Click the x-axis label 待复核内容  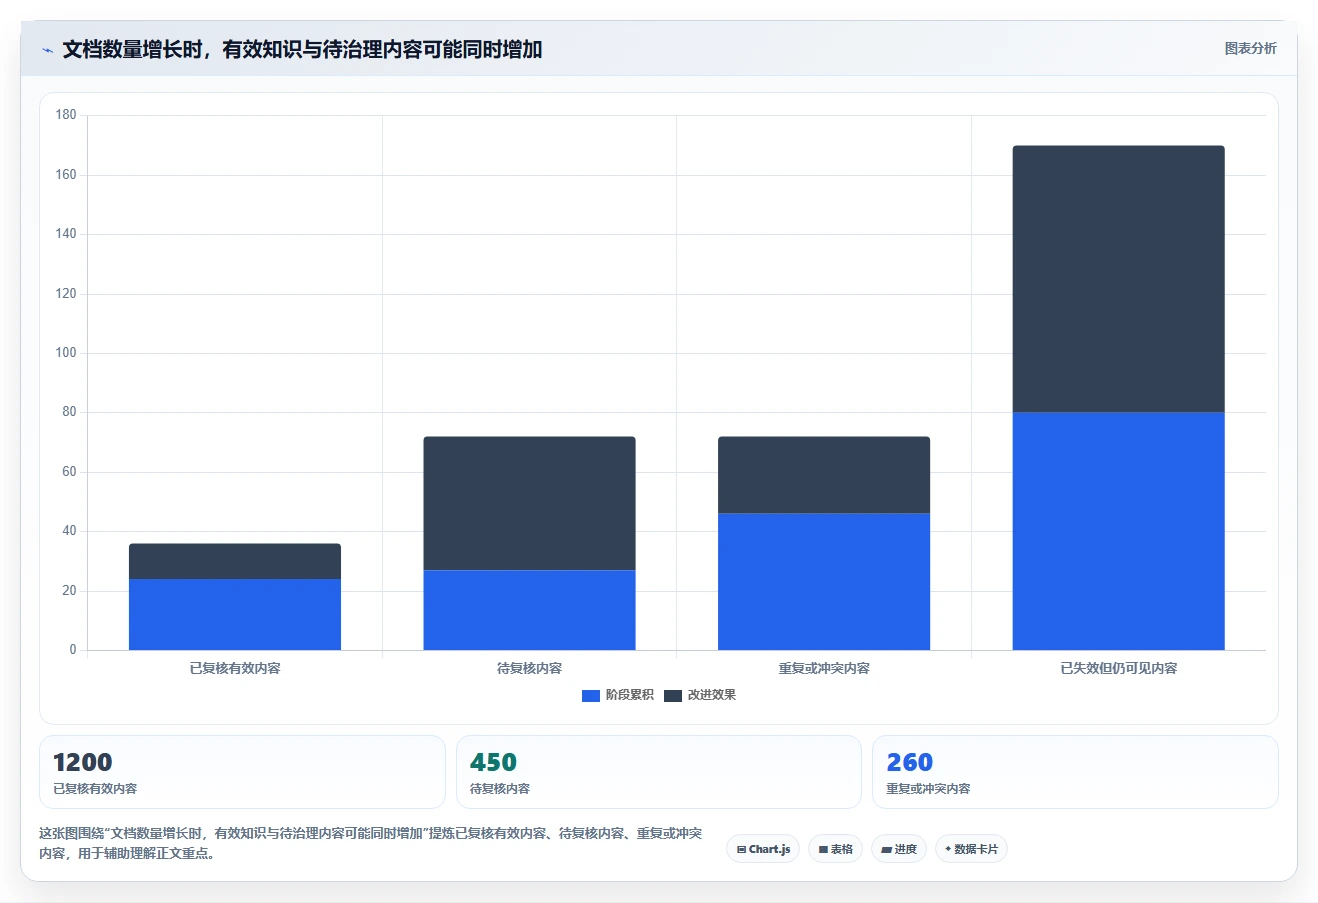tap(529, 668)
